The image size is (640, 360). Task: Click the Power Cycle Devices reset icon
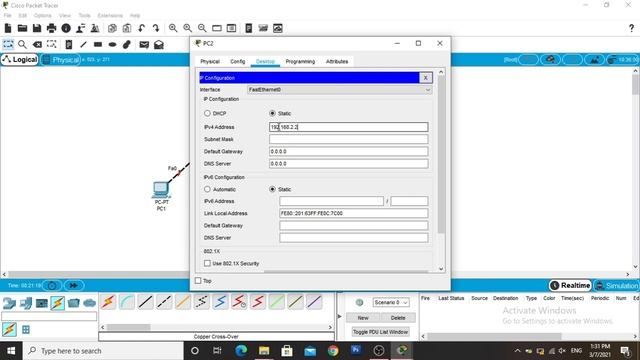(x=52, y=285)
